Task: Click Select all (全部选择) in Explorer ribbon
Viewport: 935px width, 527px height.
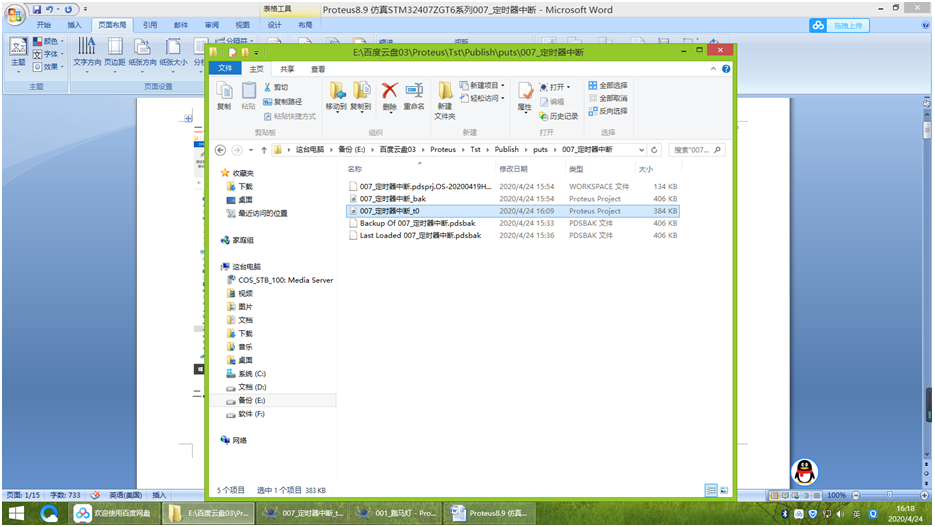Action: point(608,85)
